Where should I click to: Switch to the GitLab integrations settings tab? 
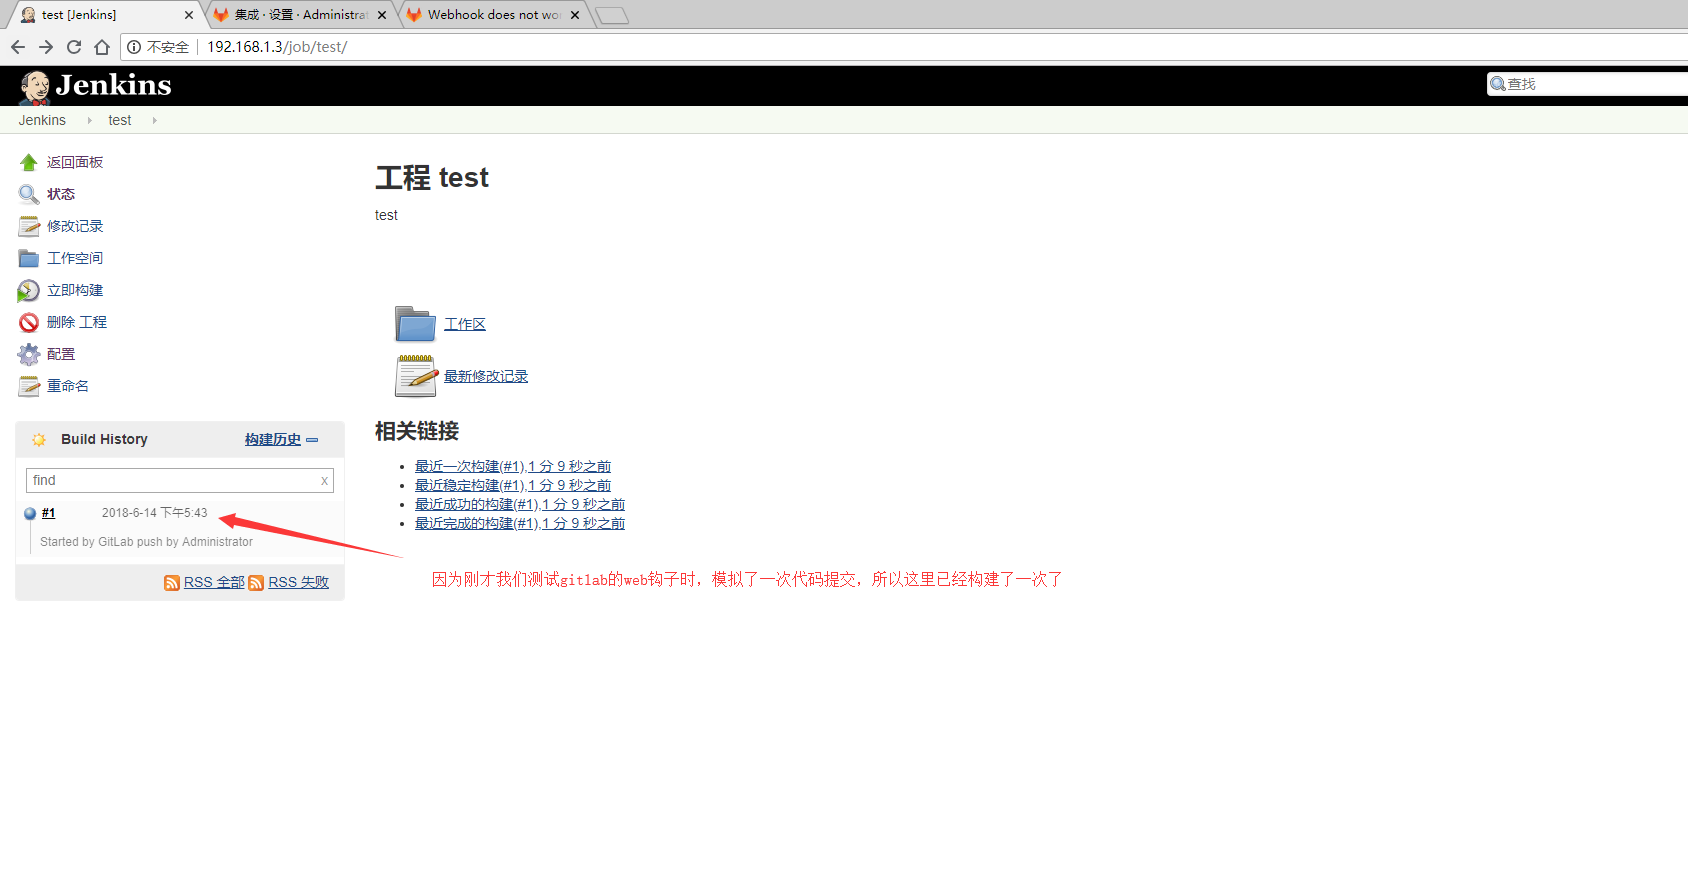point(300,15)
